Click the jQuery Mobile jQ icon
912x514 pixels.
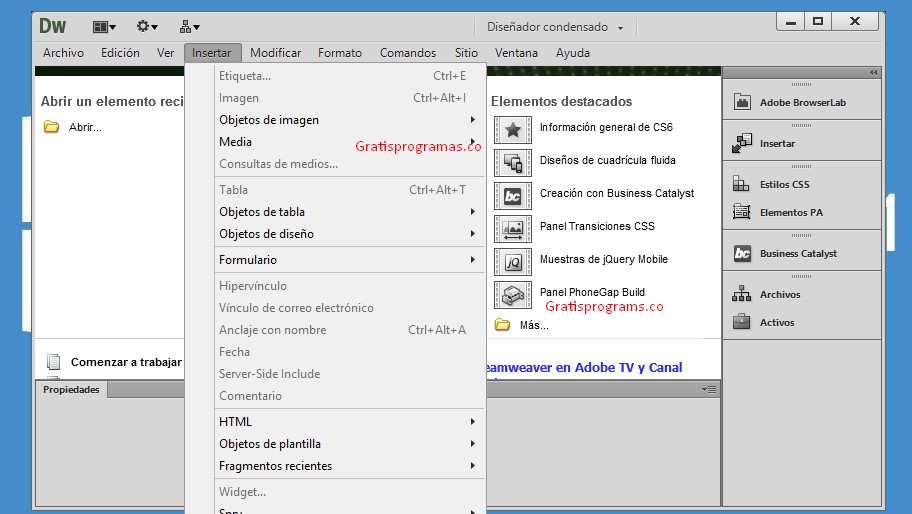point(512,262)
